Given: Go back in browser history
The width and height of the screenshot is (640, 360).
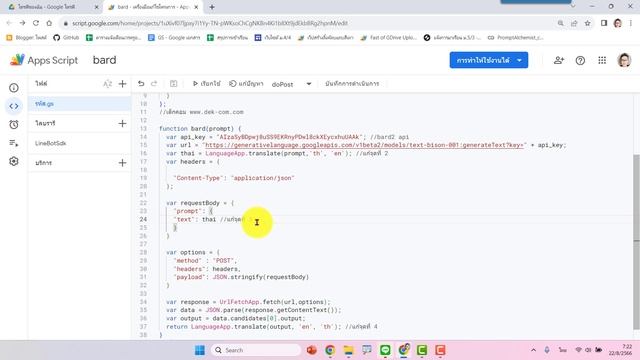Looking at the screenshot, I should (x=9, y=23).
